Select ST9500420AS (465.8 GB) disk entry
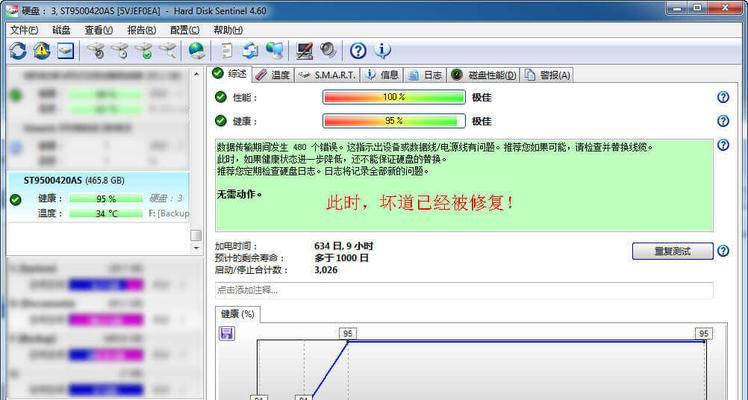 click(x=98, y=196)
